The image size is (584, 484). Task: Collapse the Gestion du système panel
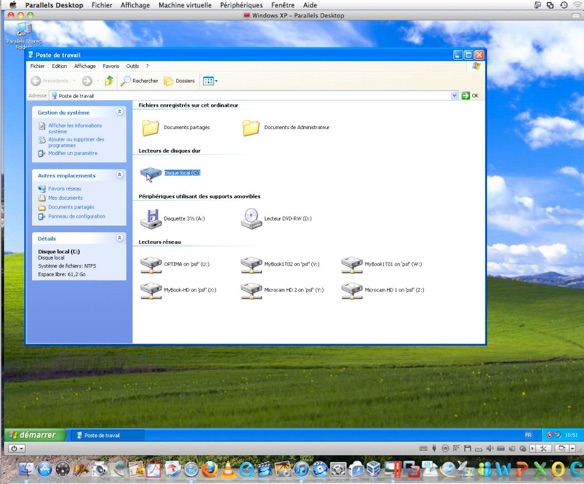[120, 112]
